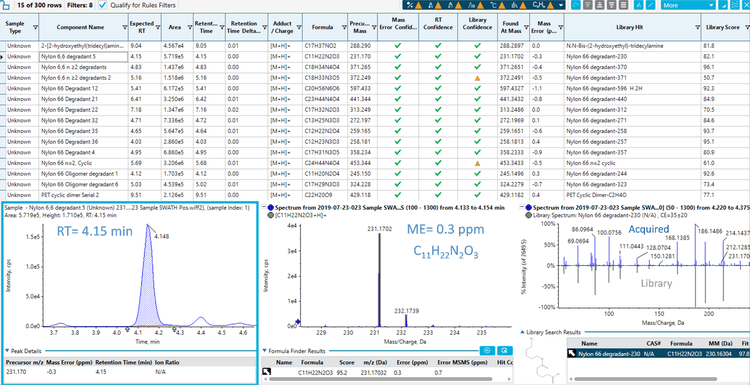Click the blue dot of MS spectrum title

coord(271,208)
